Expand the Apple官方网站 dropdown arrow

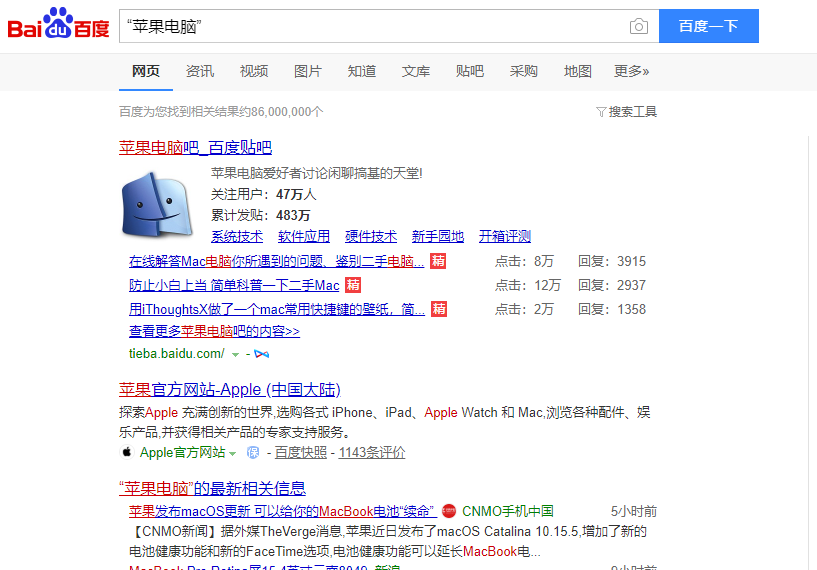(232, 453)
